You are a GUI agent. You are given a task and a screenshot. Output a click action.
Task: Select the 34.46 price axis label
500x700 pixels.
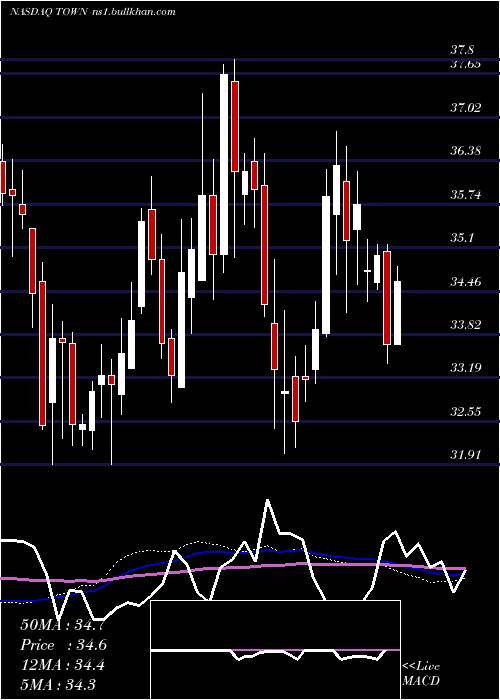tap(466, 282)
